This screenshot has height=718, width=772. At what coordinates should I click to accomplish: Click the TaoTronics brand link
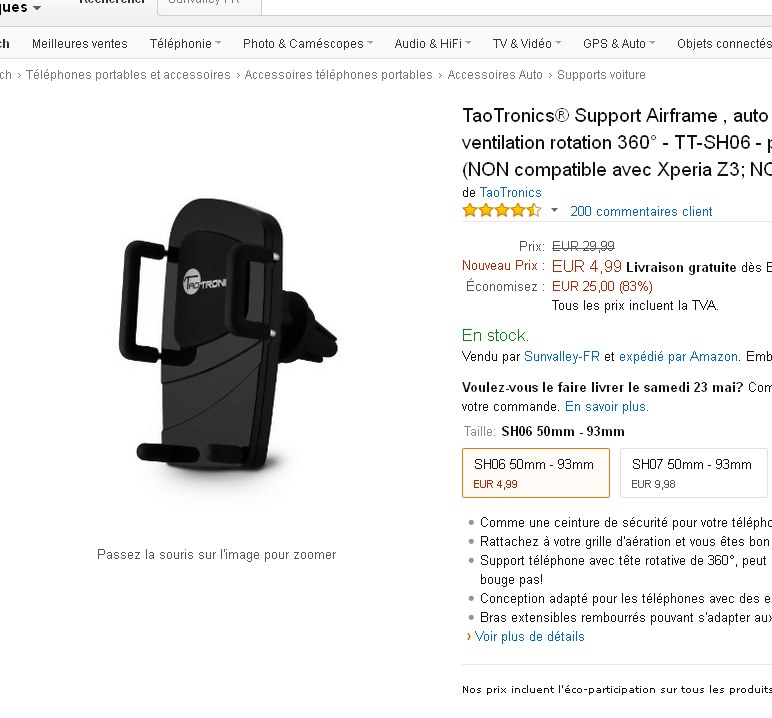pyautogui.click(x=511, y=193)
